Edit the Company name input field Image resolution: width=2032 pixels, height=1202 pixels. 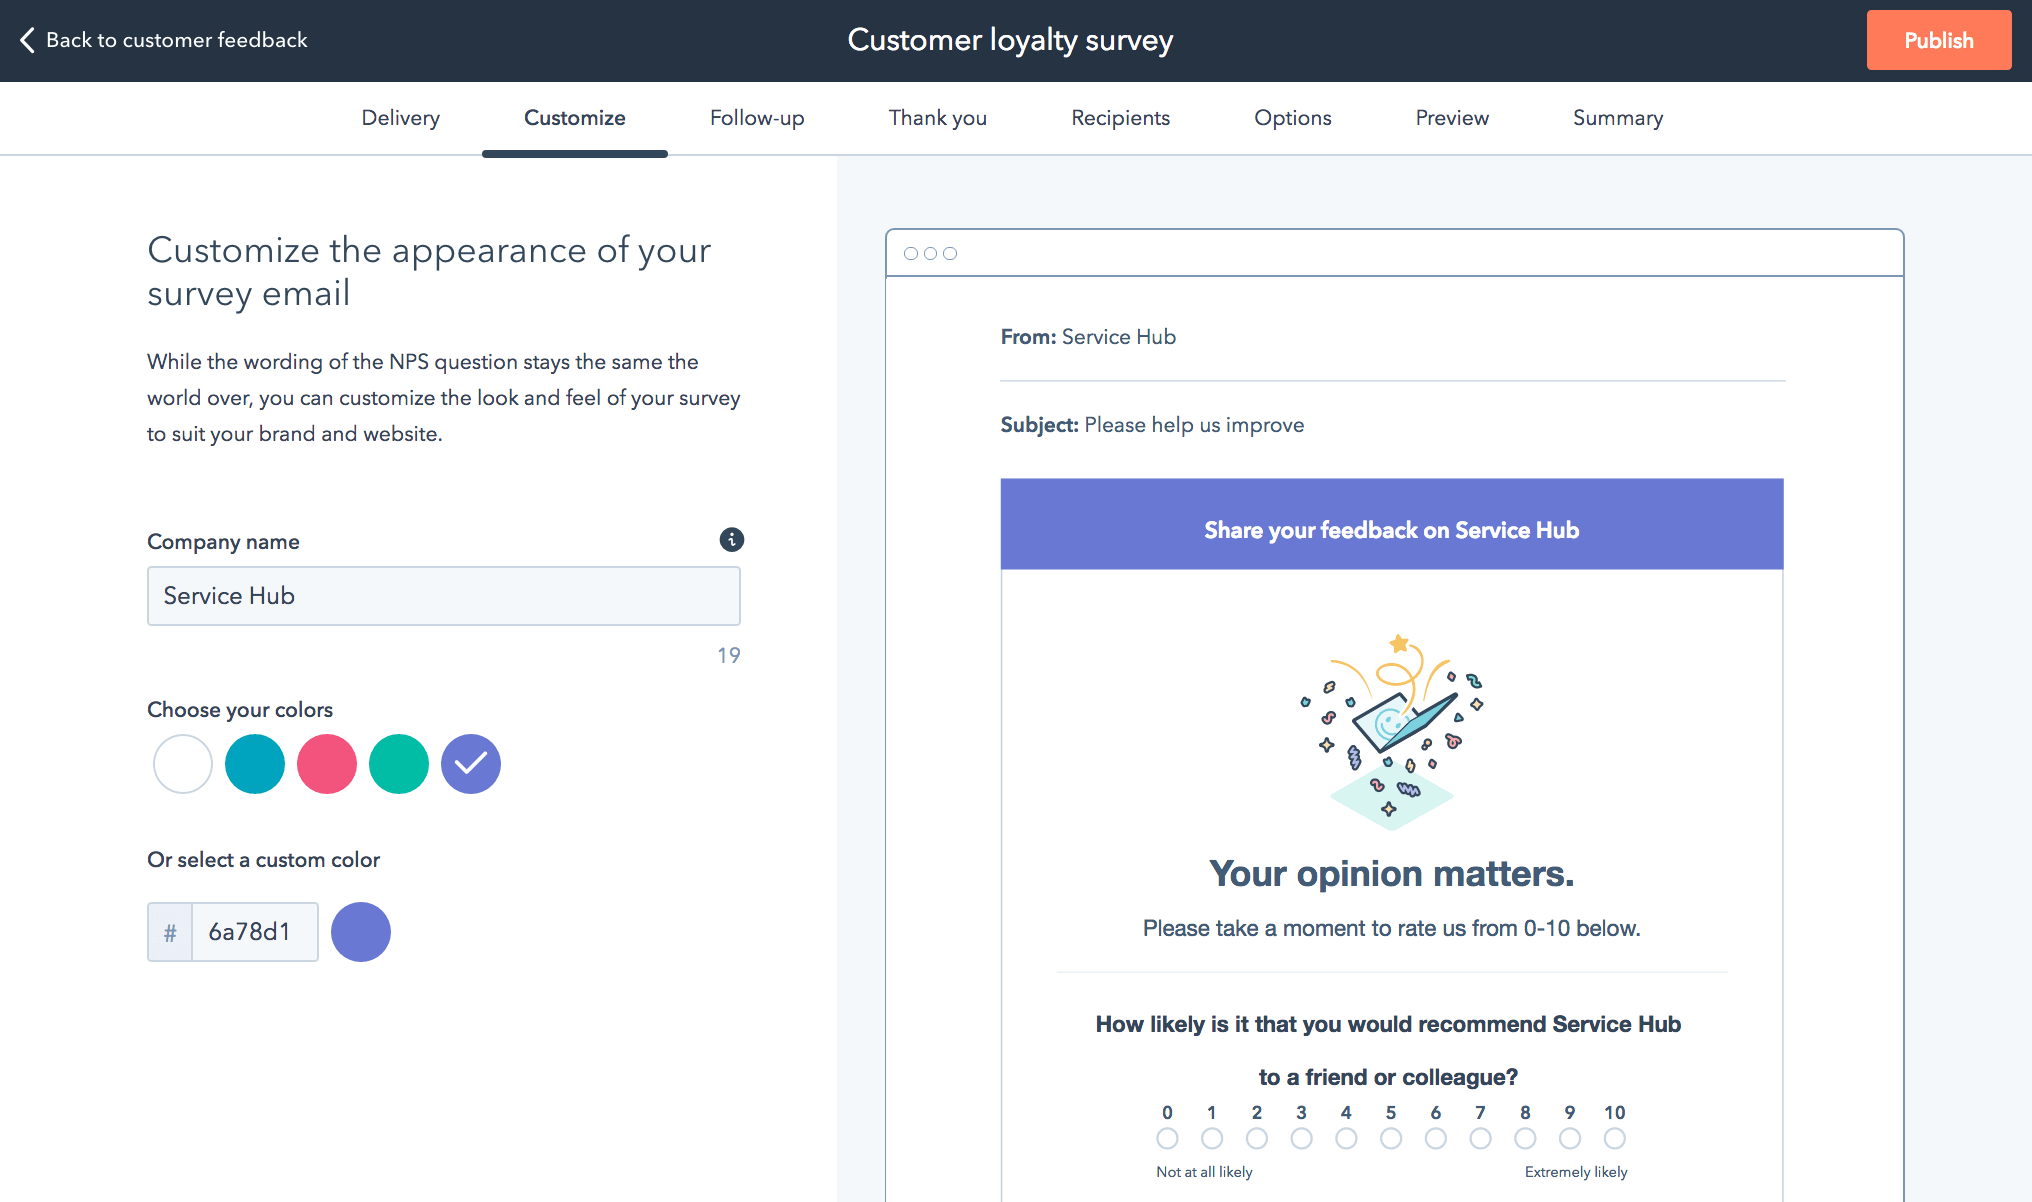click(x=444, y=595)
